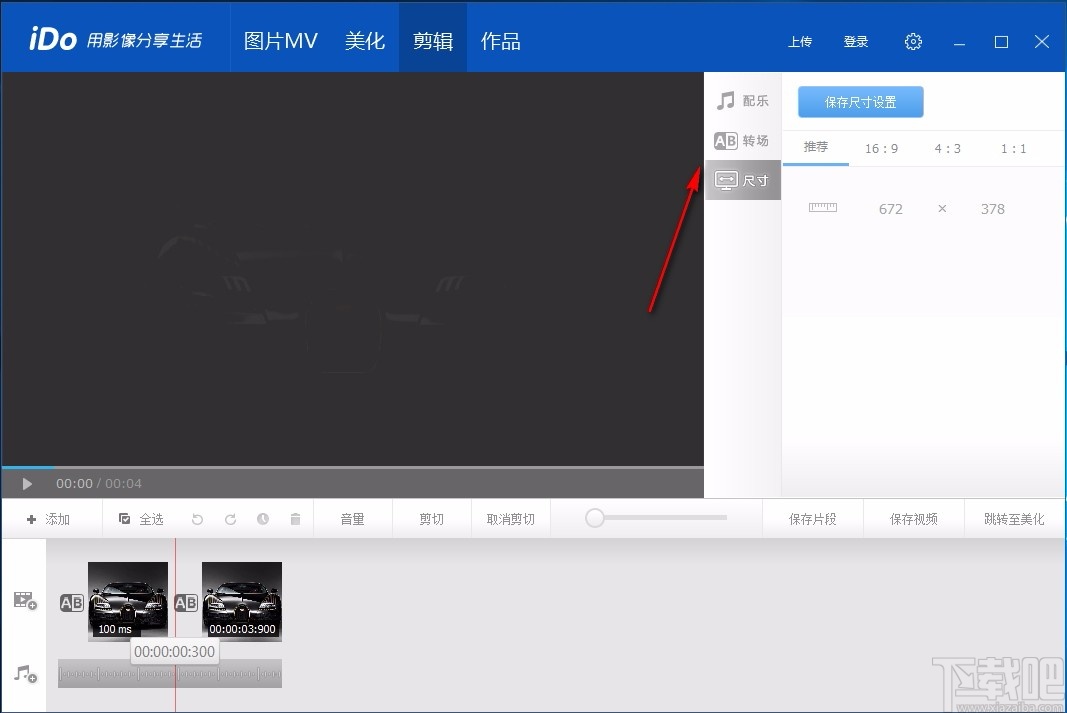1067x713 pixels.
Task: Click 全选 select all
Action: pos(142,519)
